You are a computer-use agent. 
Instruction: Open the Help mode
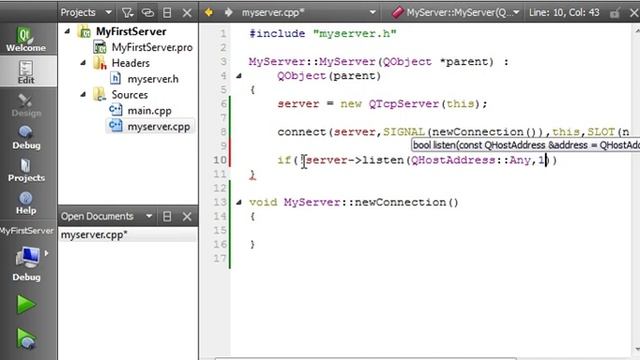pyautogui.click(x=26, y=203)
